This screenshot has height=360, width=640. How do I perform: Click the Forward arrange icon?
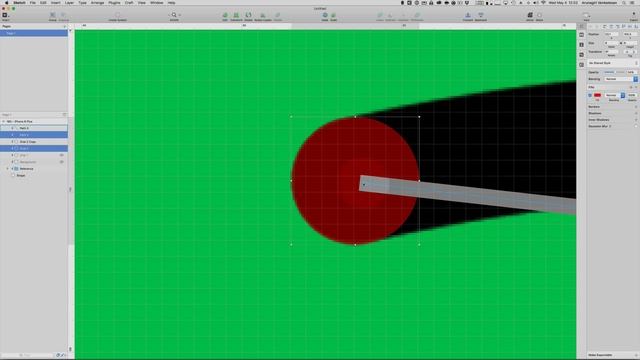coord(468,16)
